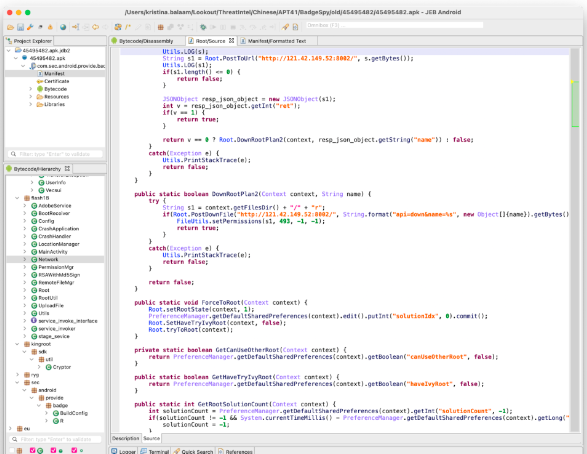Open the References tab
This screenshot has width=587, height=454.
pos(235,451)
